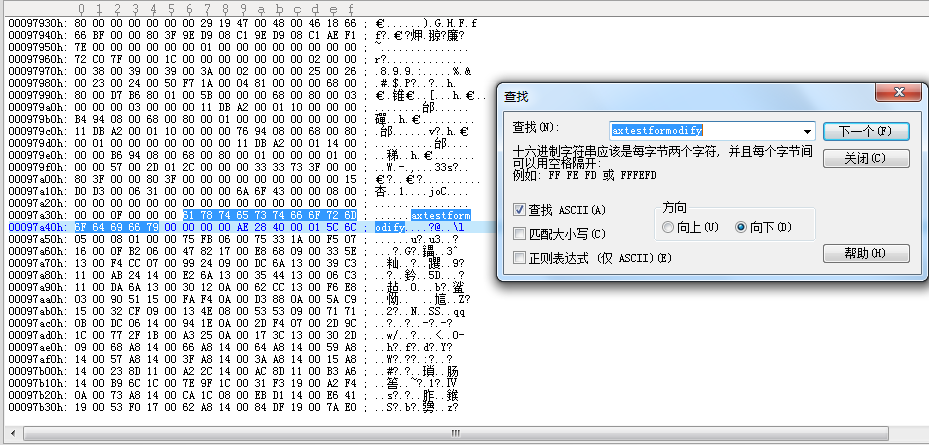Click the first offset address 00097930h
The image size is (929, 445).
(x=37, y=21)
